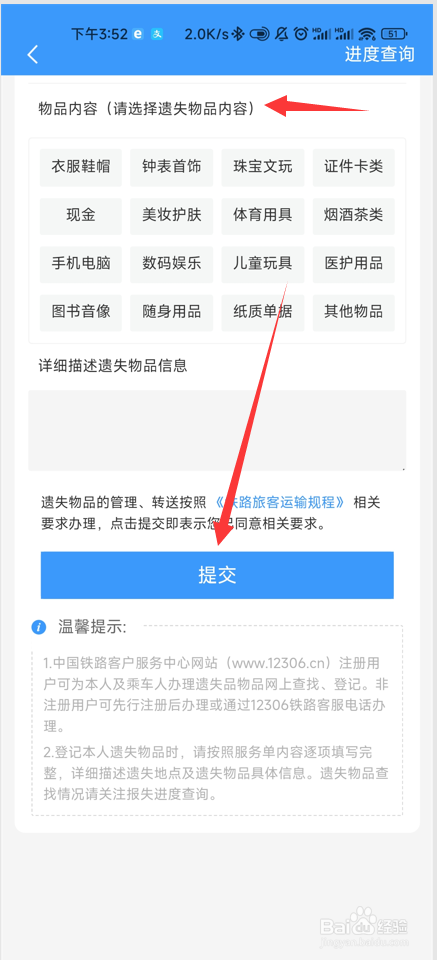Select the 衣服鞋帽 category
The height and width of the screenshot is (960, 437).
[x=81, y=167]
